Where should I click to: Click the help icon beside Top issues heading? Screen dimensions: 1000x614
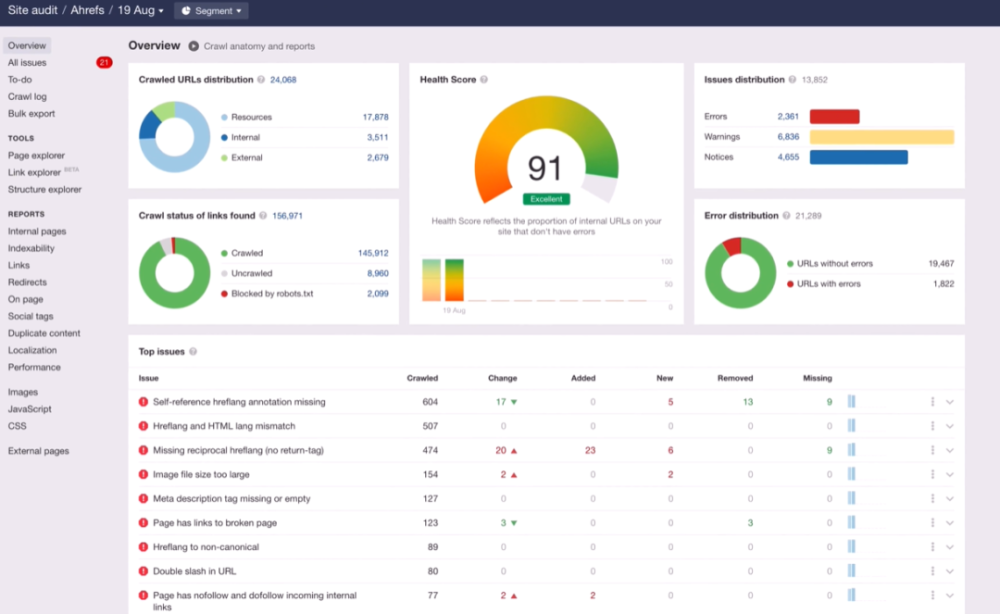click(193, 352)
